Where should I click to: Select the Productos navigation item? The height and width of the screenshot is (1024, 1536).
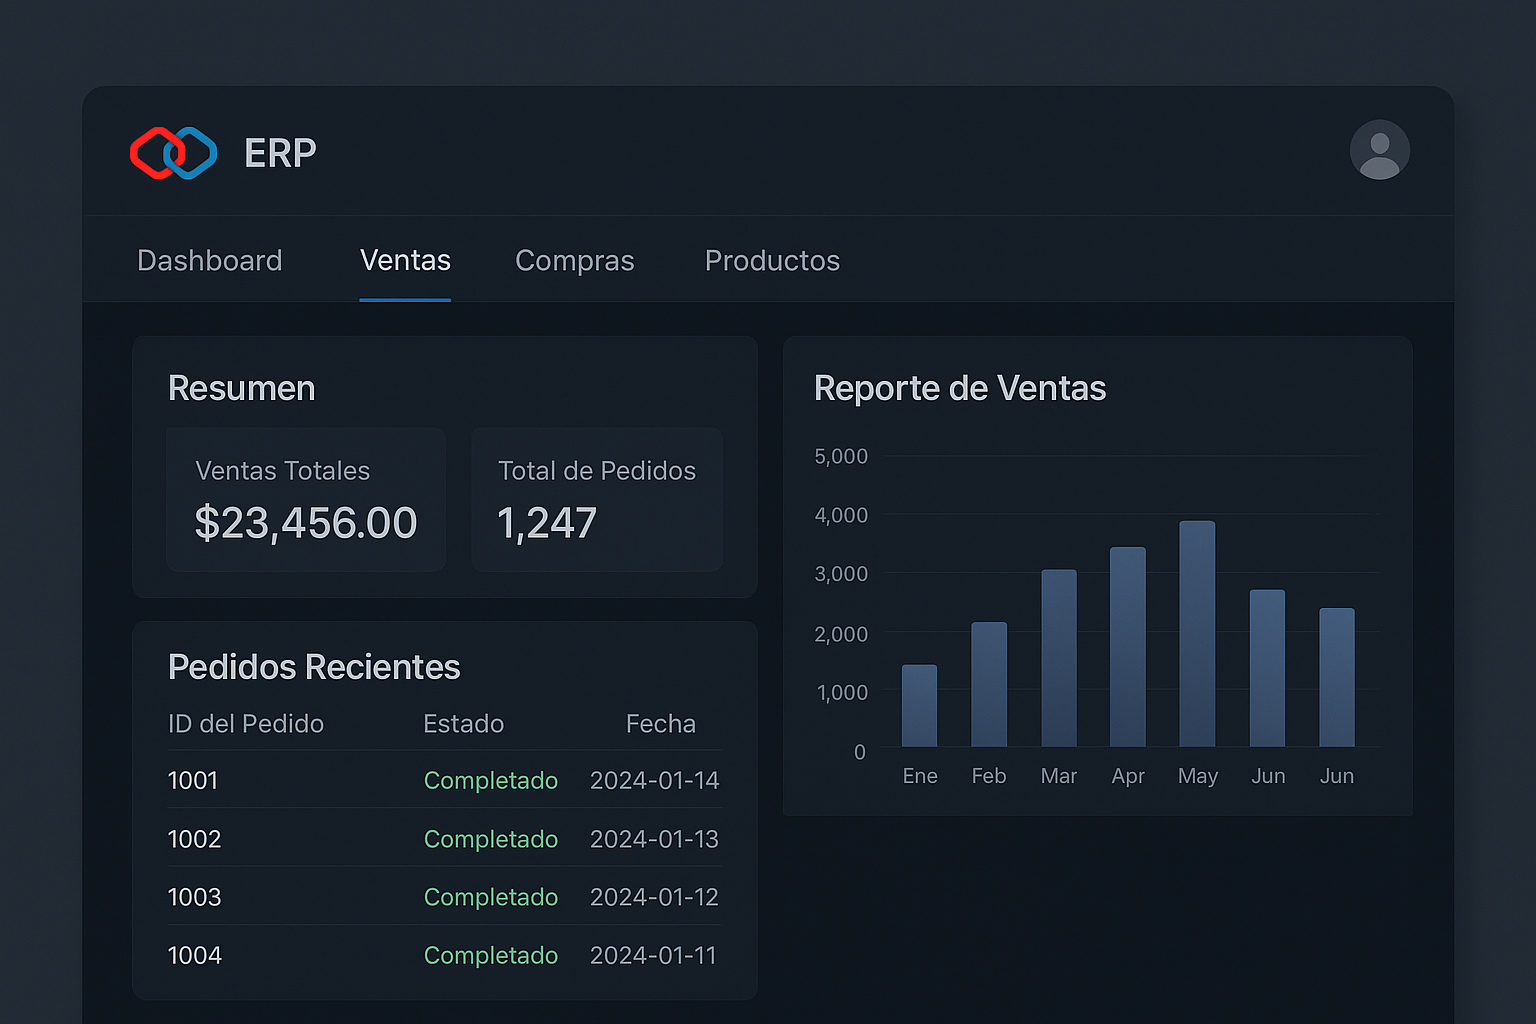[x=772, y=260]
